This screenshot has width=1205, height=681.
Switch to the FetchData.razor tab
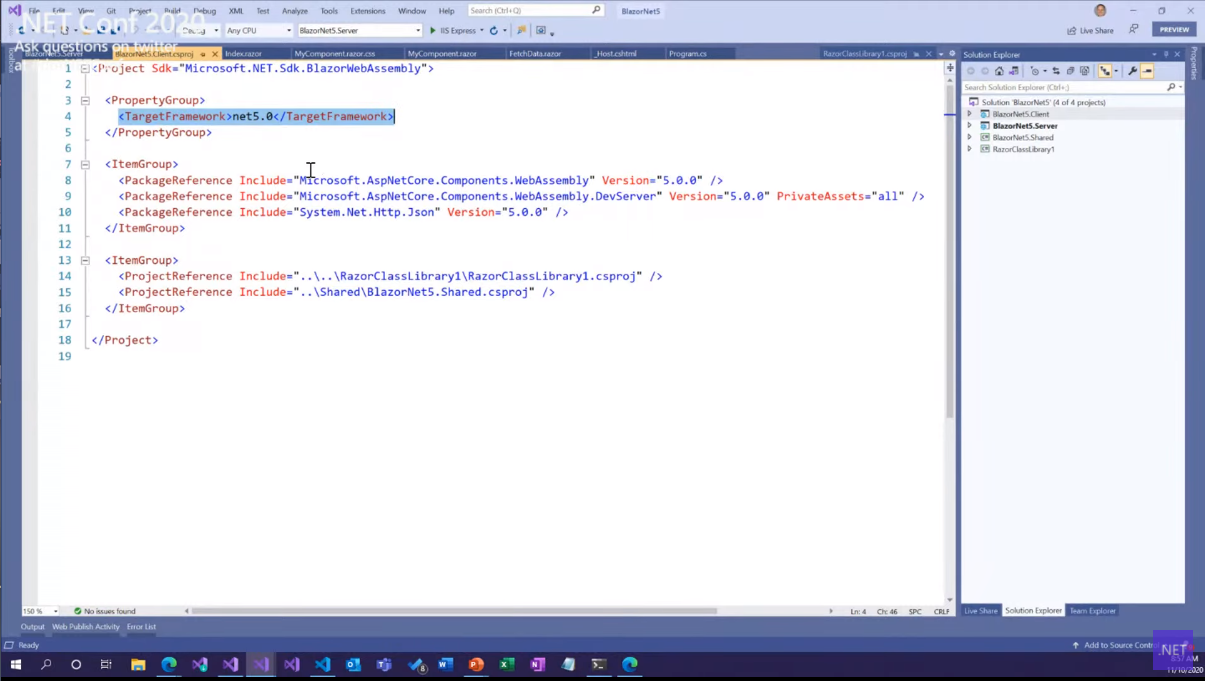535,53
